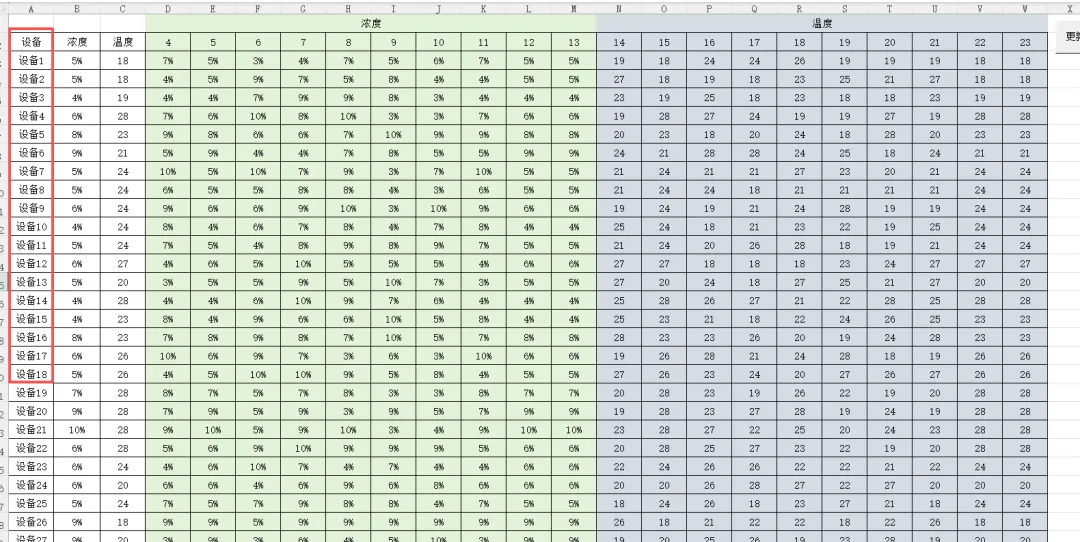
Task: Click green header cell 8 in column H
Action: pos(349,42)
